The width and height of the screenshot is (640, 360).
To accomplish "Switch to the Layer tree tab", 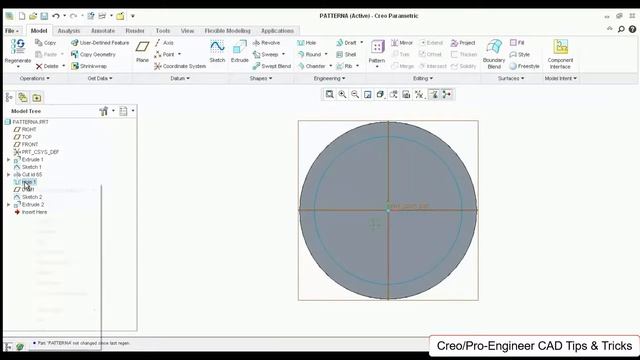I will coord(23,97).
